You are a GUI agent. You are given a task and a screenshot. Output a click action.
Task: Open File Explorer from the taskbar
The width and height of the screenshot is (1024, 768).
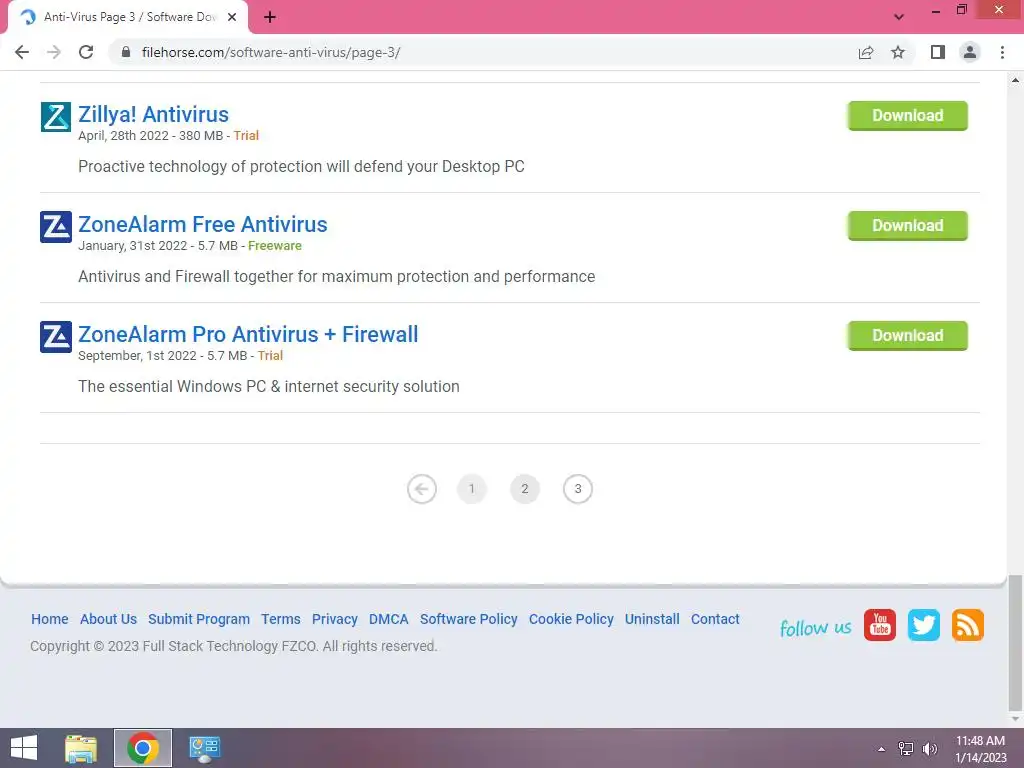click(81, 748)
